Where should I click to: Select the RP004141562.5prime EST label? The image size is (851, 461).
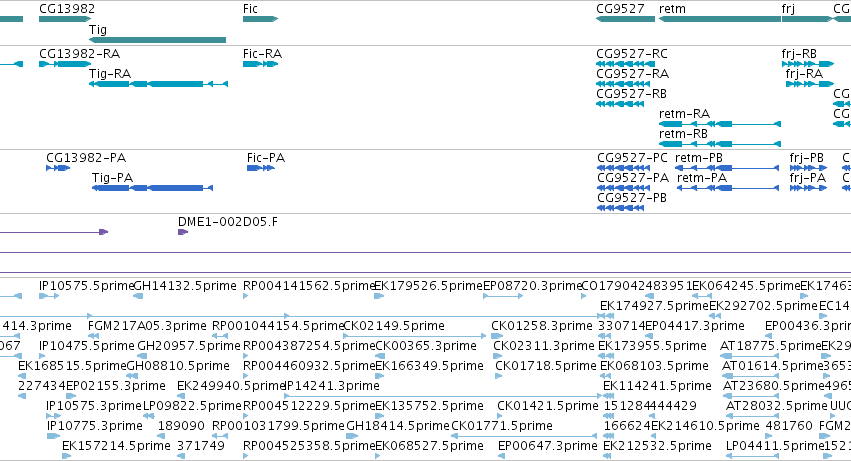click(309, 286)
